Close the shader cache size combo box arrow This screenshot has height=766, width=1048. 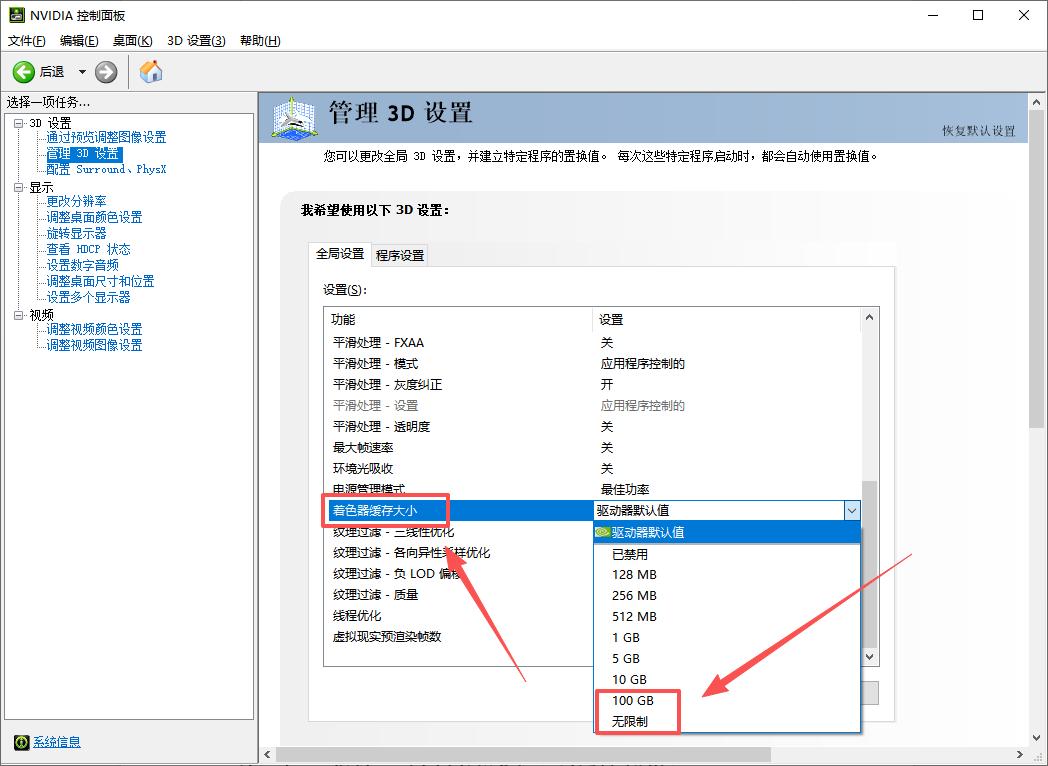(852, 511)
